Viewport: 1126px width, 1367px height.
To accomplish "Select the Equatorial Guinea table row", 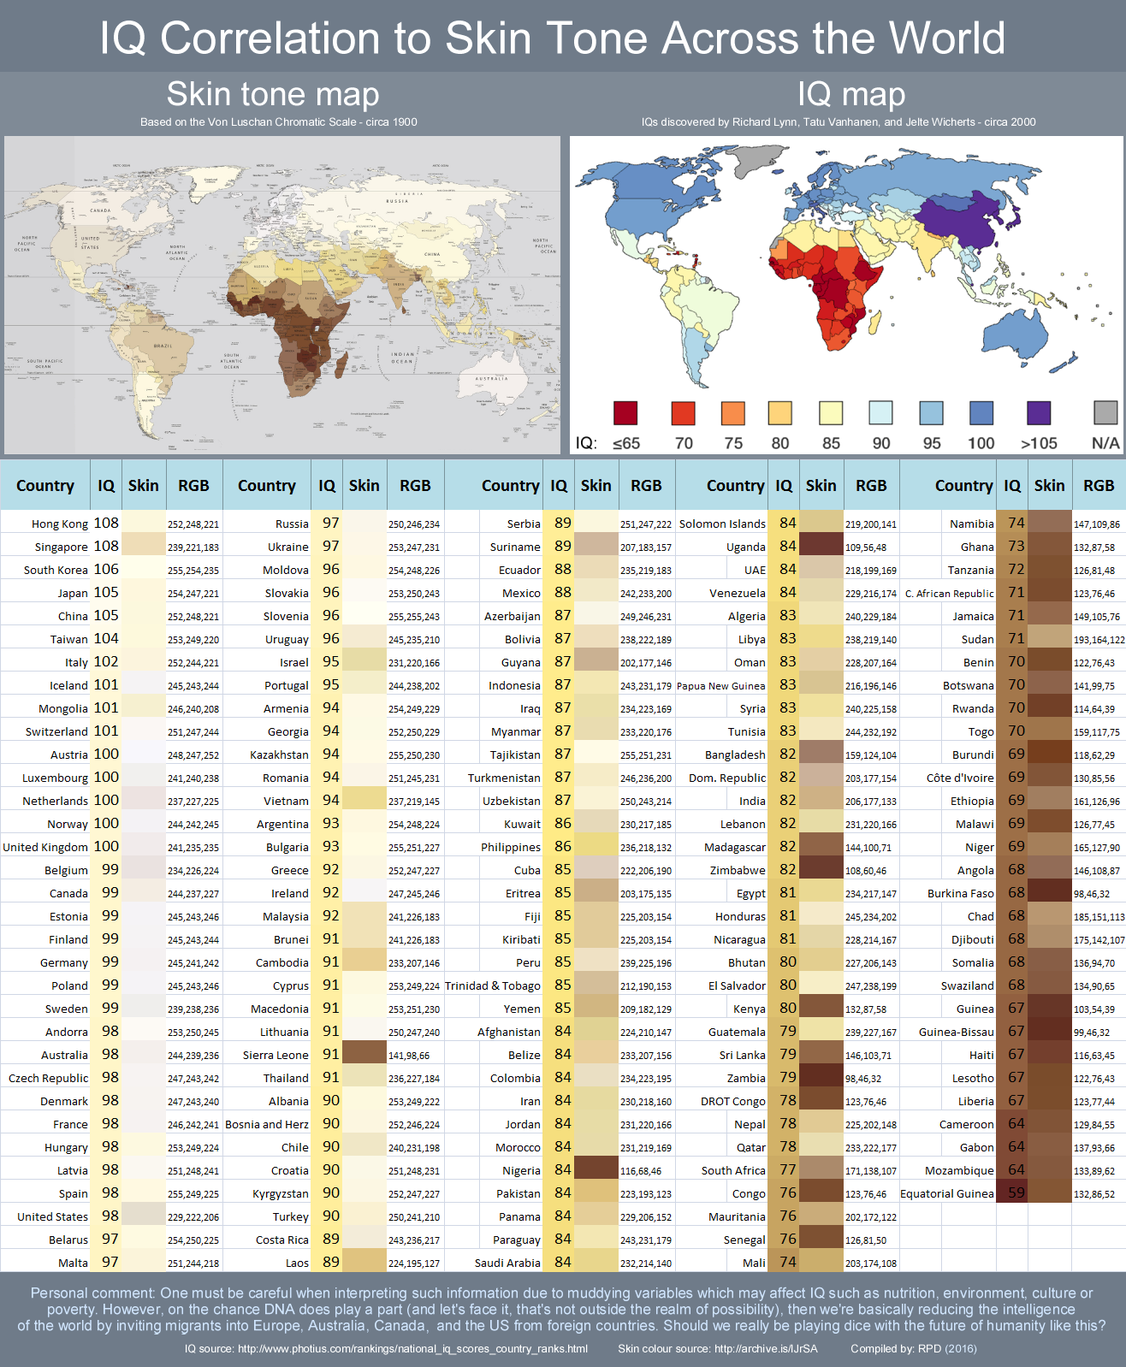I will pyautogui.click(x=1012, y=1193).
